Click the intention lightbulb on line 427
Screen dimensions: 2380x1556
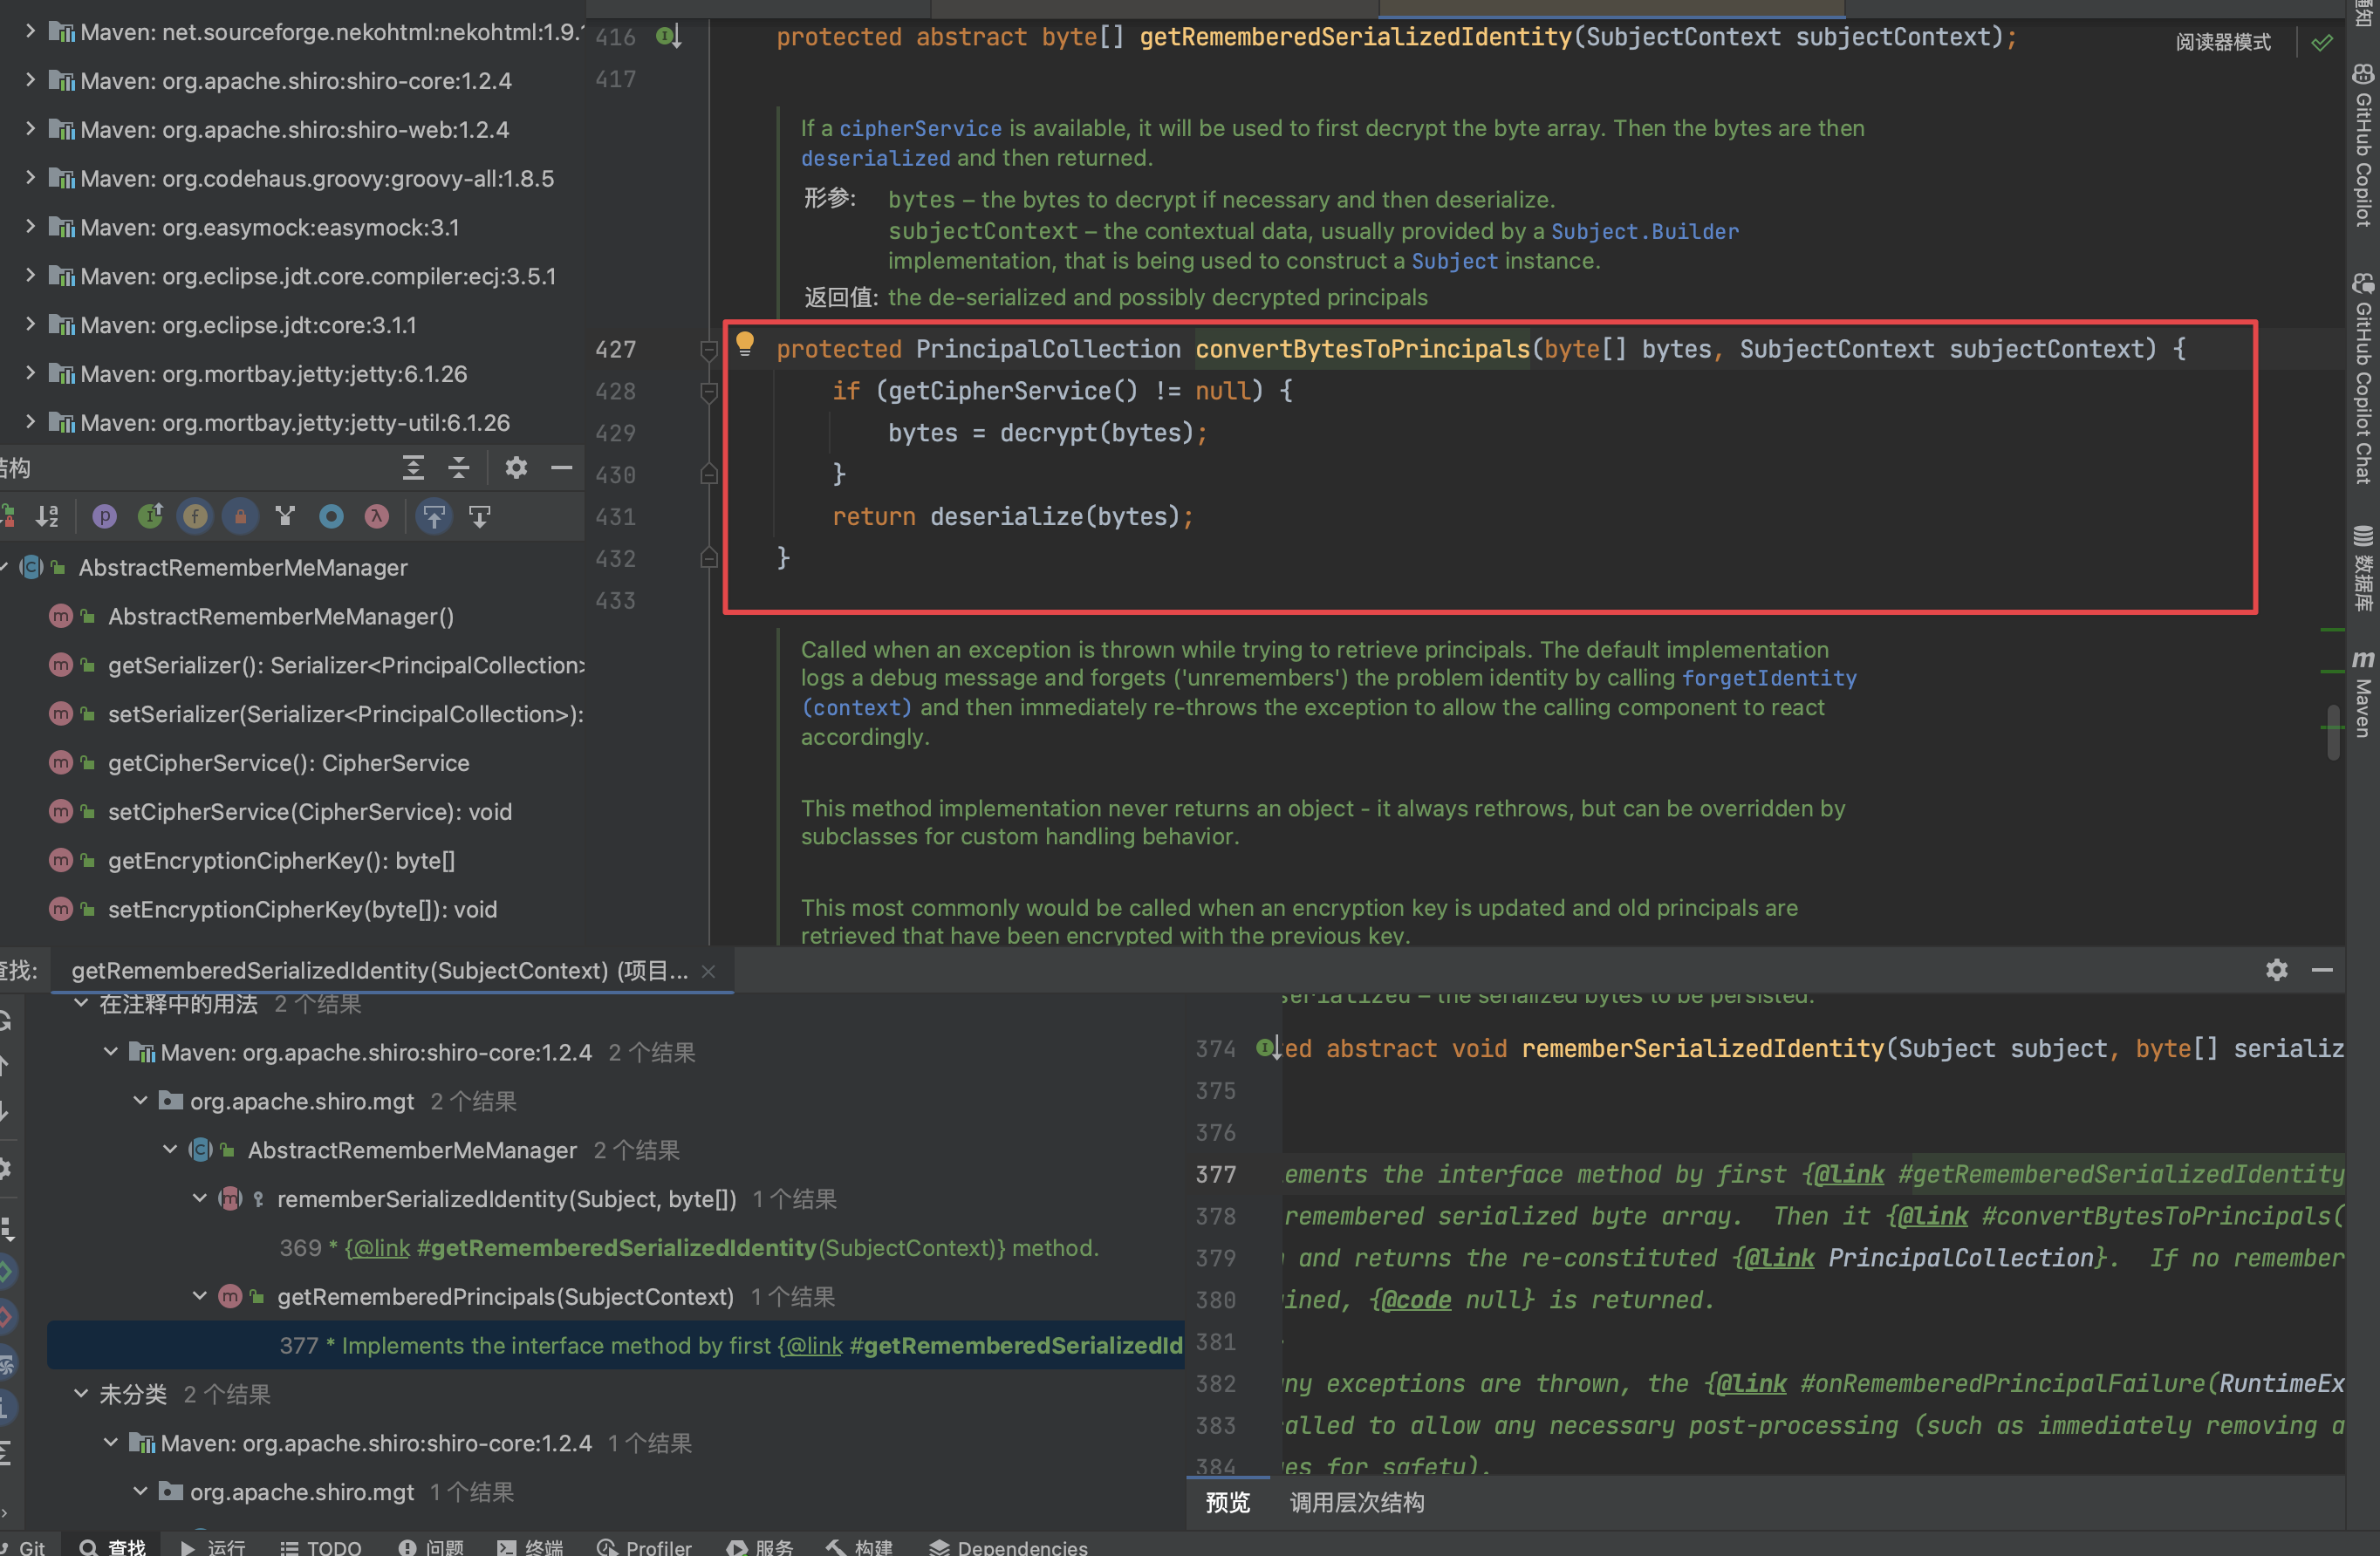coord(745,344)
